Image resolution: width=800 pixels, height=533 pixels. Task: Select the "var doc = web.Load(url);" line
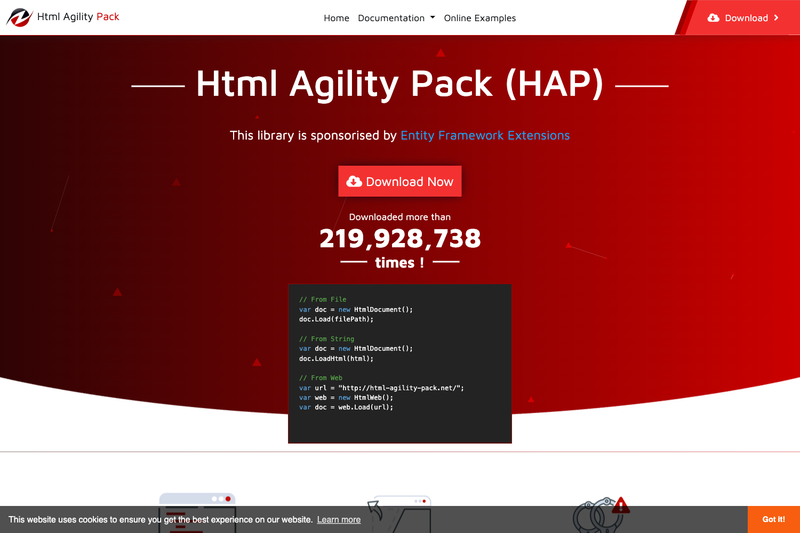[346, 407]
